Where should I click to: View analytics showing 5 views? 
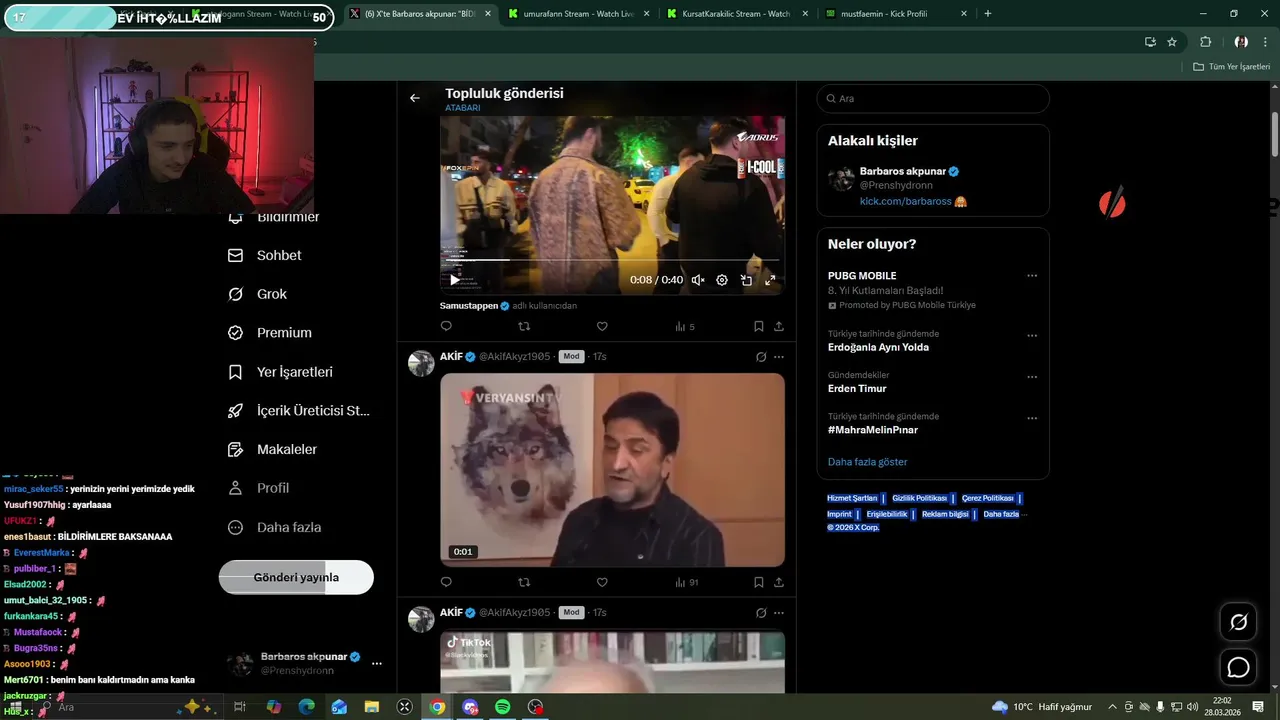(x=685, y=326)
